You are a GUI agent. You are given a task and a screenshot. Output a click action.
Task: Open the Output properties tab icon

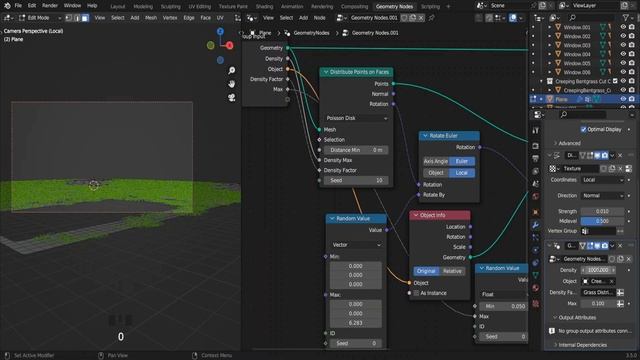click(536, 158)
